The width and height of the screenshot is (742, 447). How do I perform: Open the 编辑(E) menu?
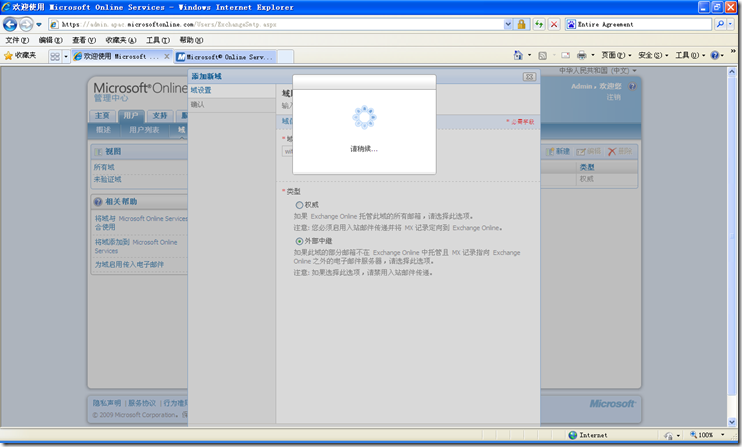pos(51,40)
